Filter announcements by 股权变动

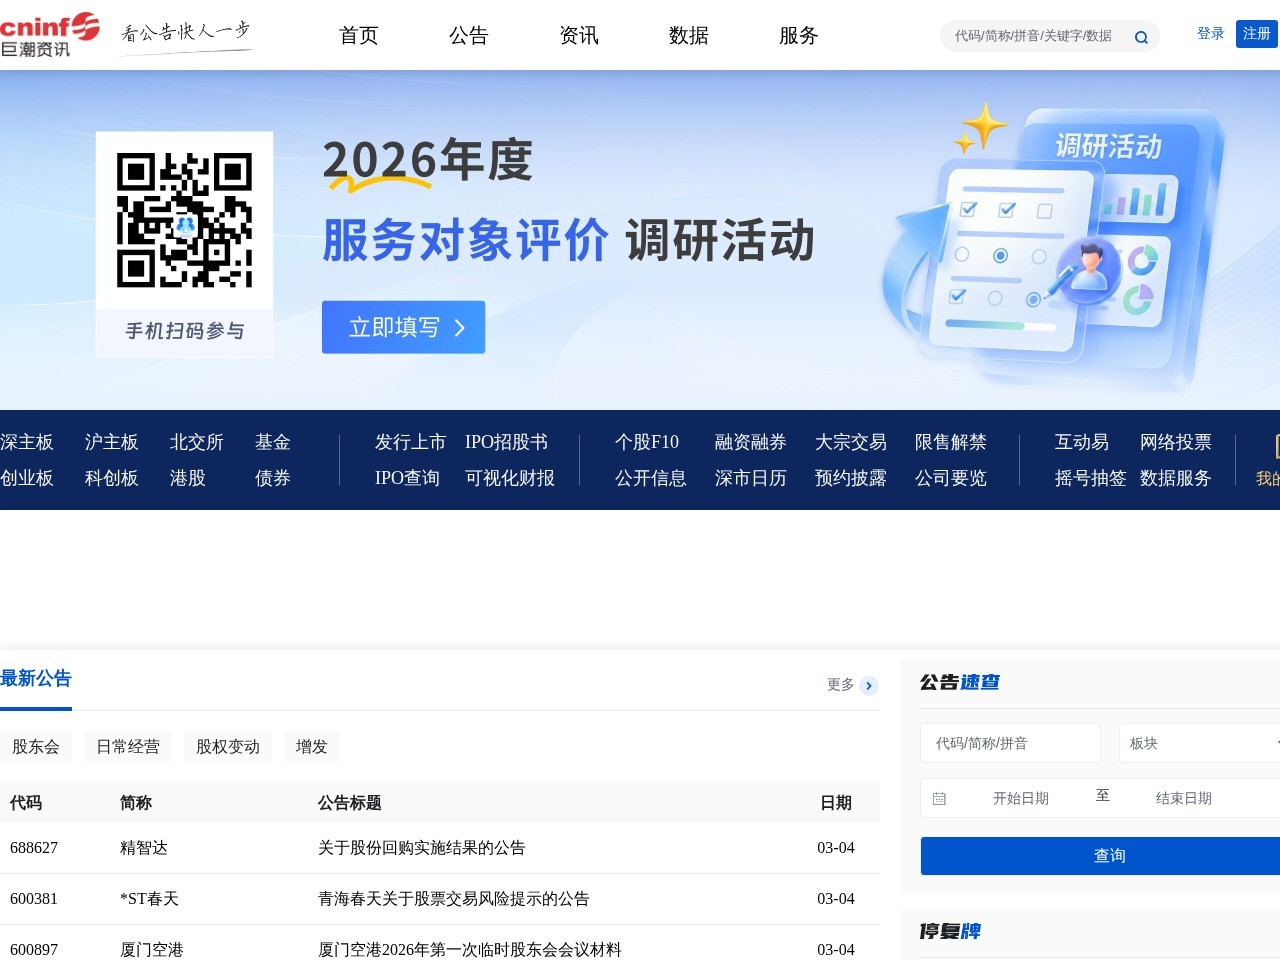228,747
